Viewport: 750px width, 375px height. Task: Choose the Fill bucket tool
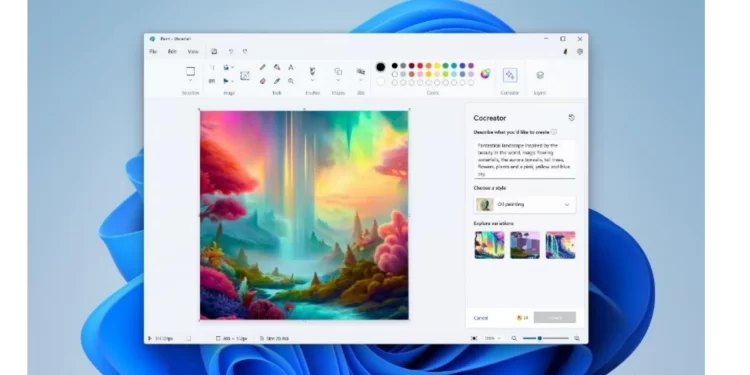pos(277,67)
